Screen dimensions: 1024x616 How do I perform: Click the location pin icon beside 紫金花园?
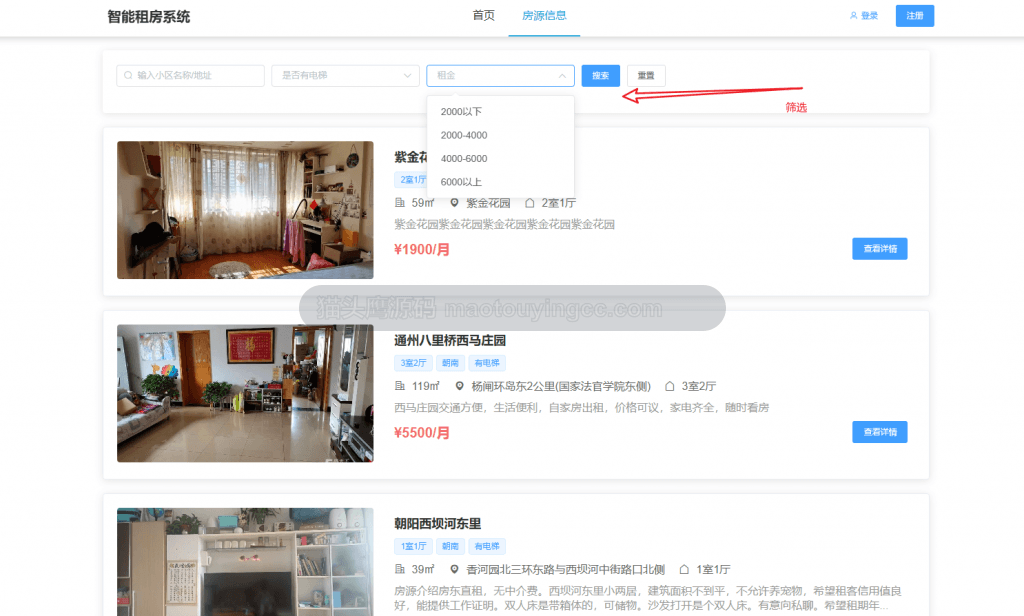pyautogui.click(x=455, y=203)
